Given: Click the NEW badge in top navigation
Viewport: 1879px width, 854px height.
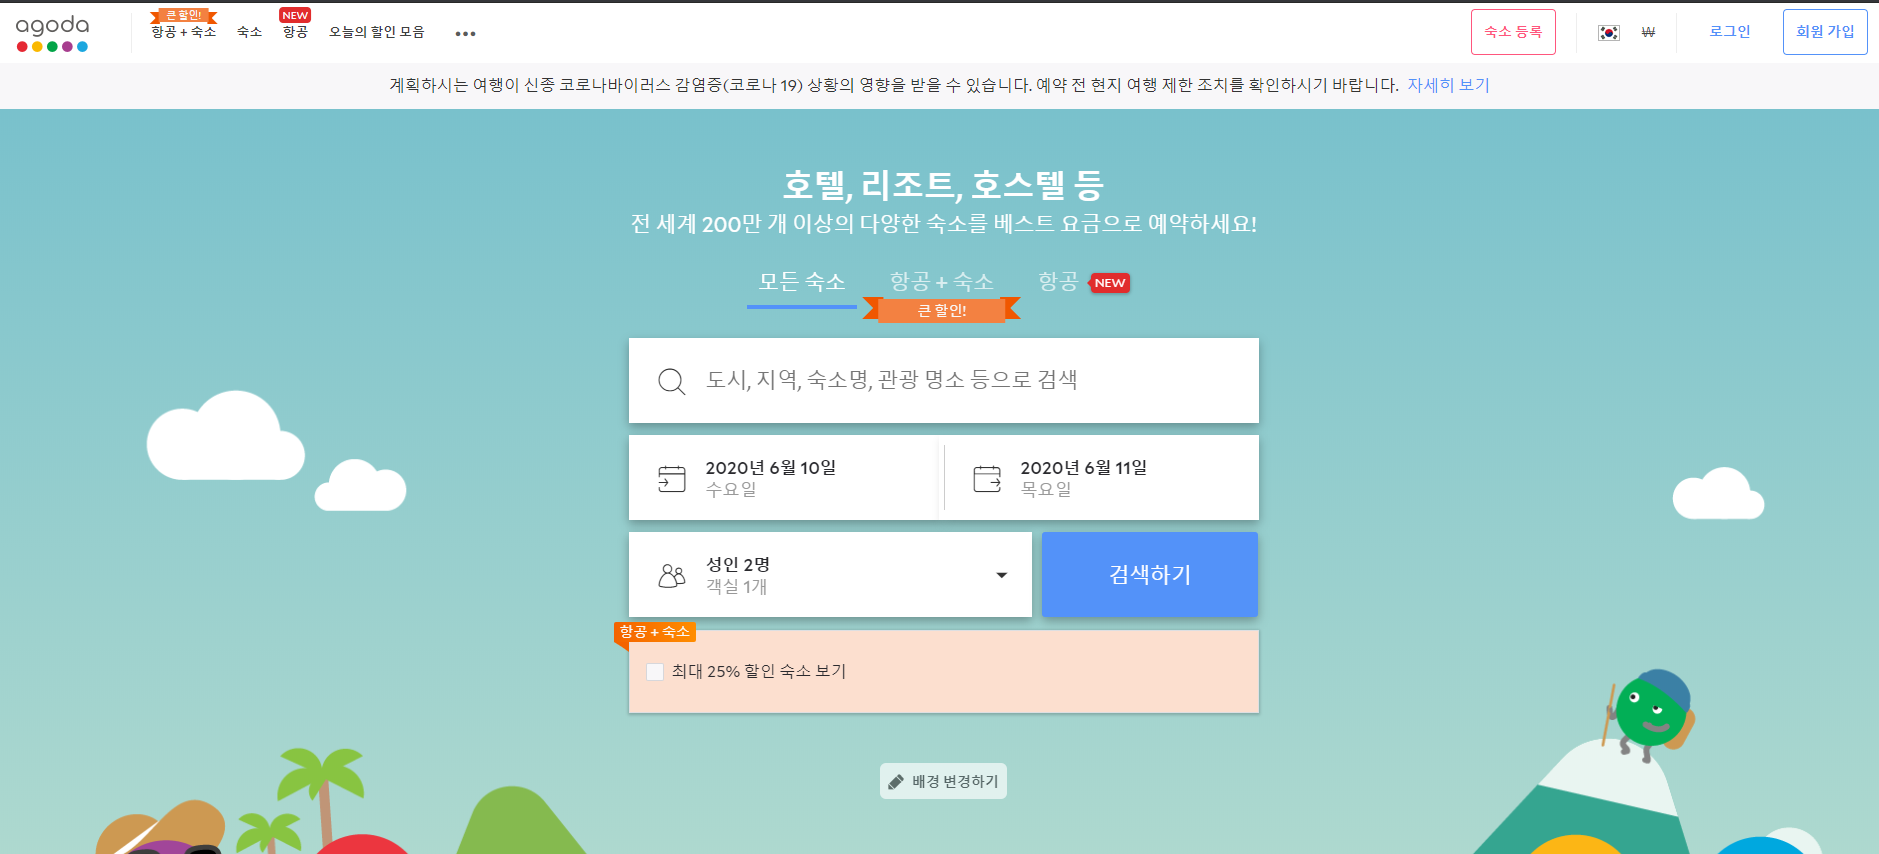Looking at the screenshot, I should coord(295,15).
